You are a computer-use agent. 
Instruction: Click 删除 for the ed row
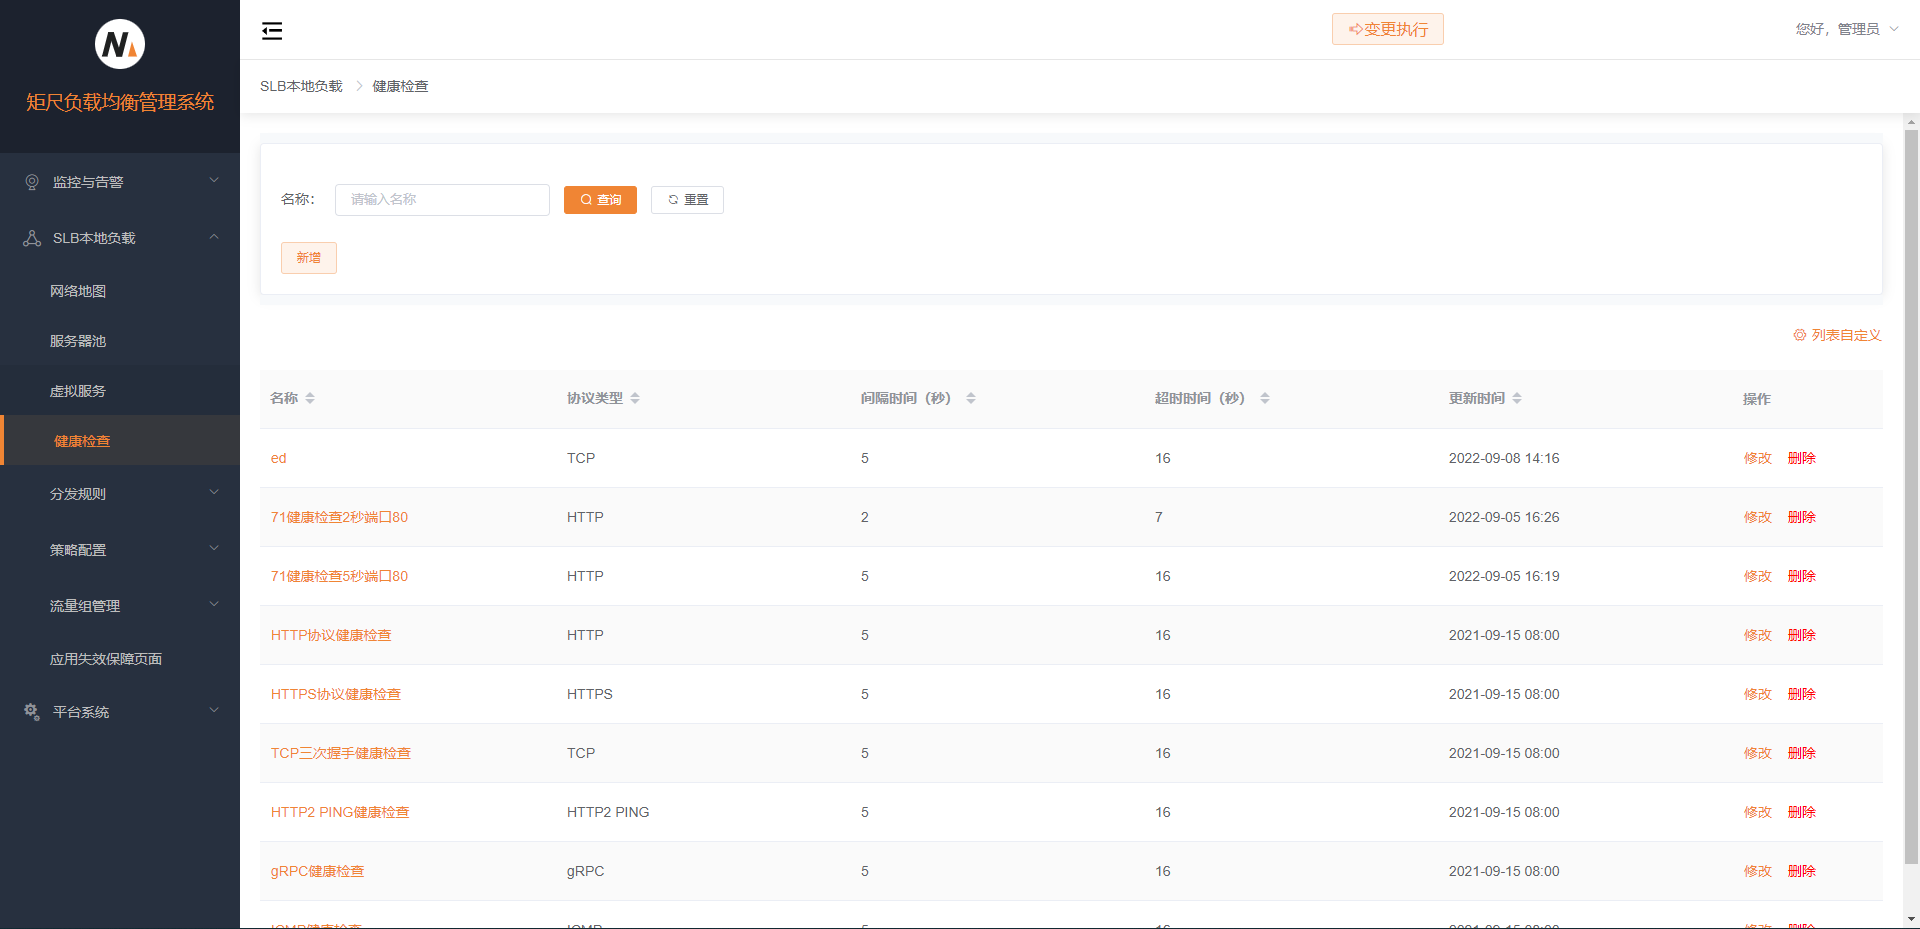point(1801,458)
